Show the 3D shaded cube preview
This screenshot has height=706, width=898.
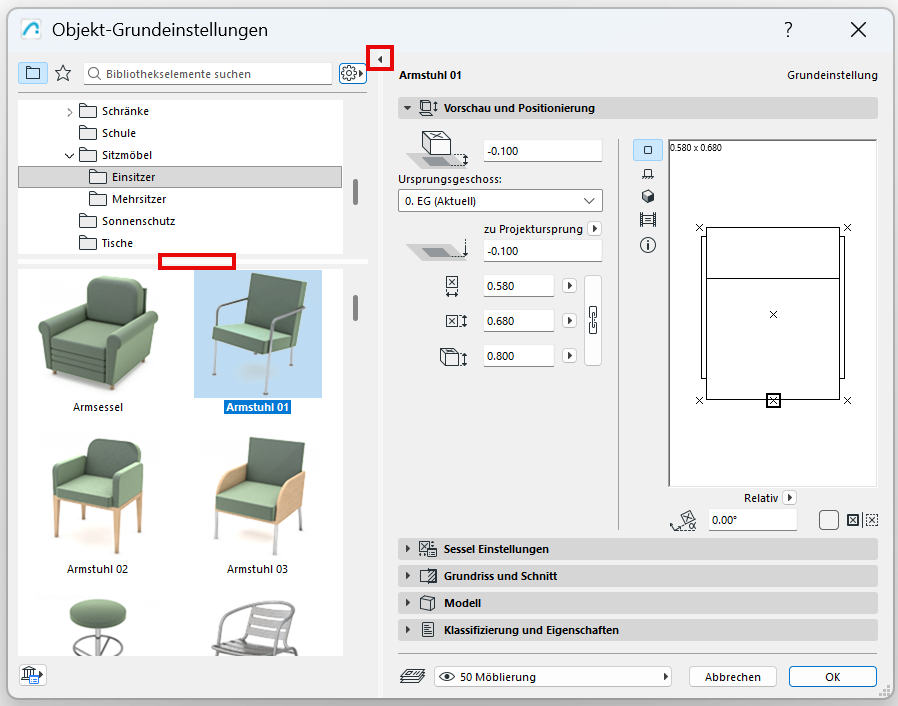(648, 196)
